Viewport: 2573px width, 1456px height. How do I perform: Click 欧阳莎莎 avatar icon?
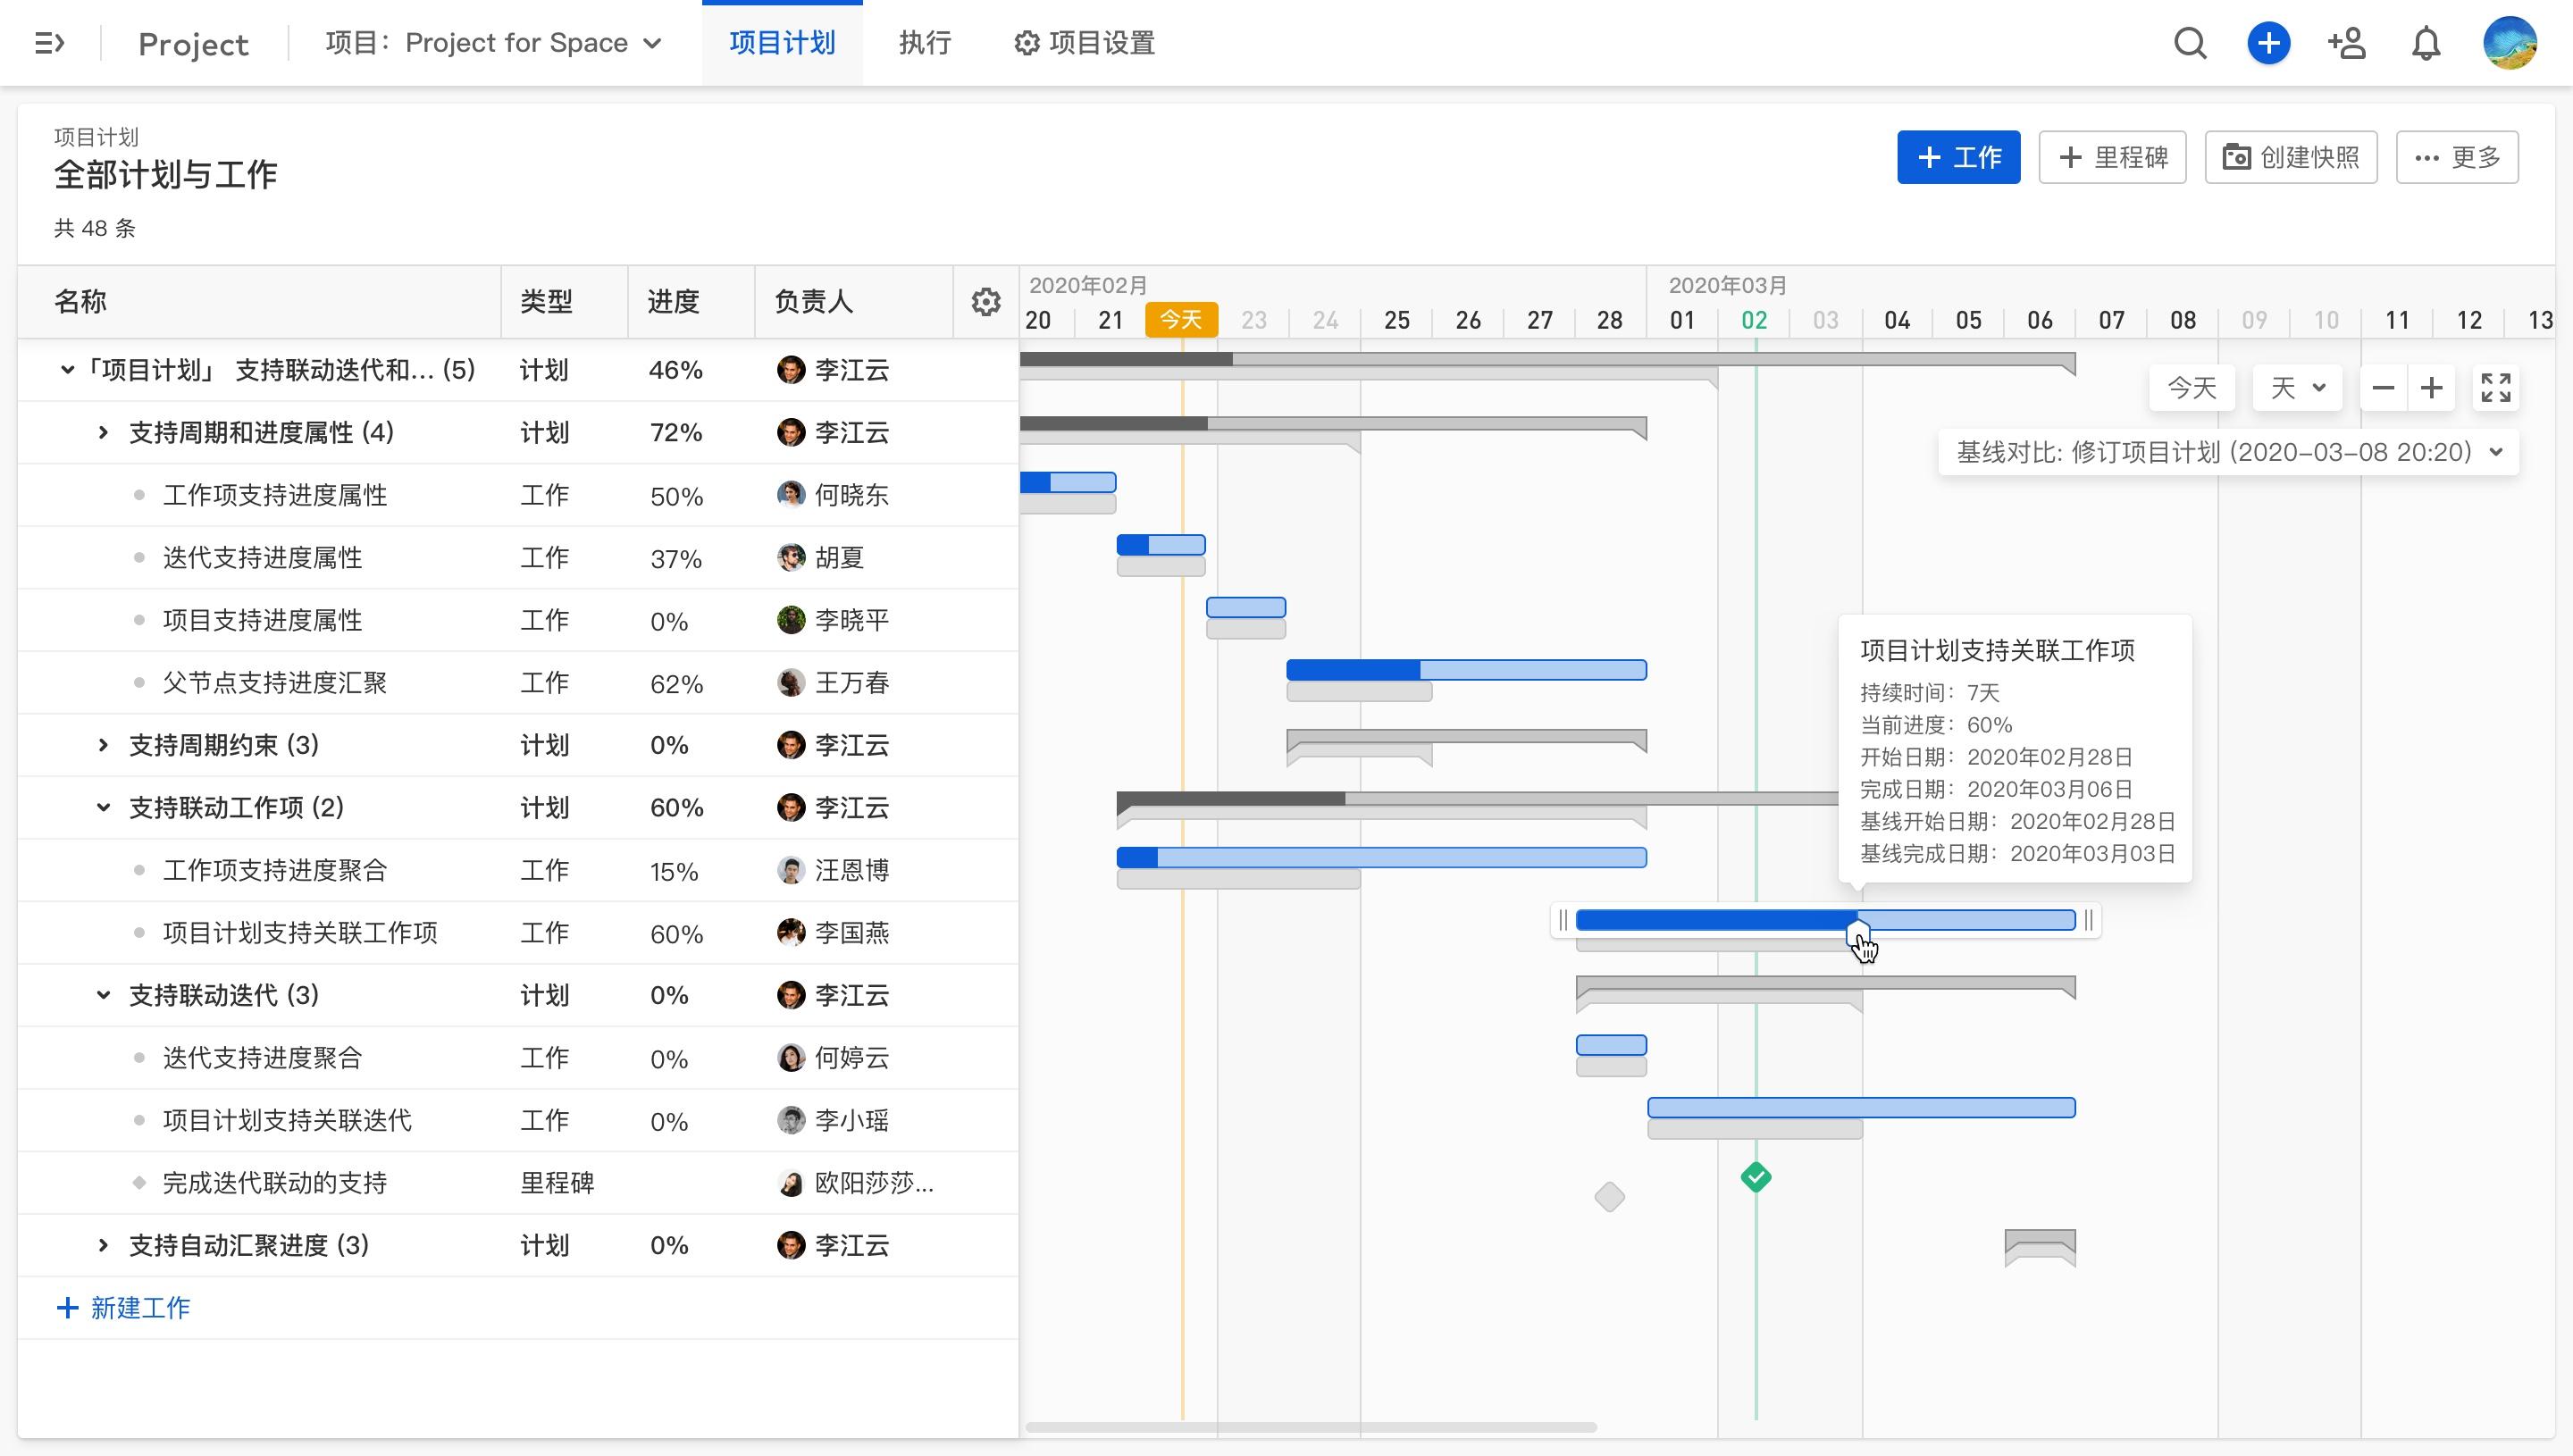point(791,1183)
